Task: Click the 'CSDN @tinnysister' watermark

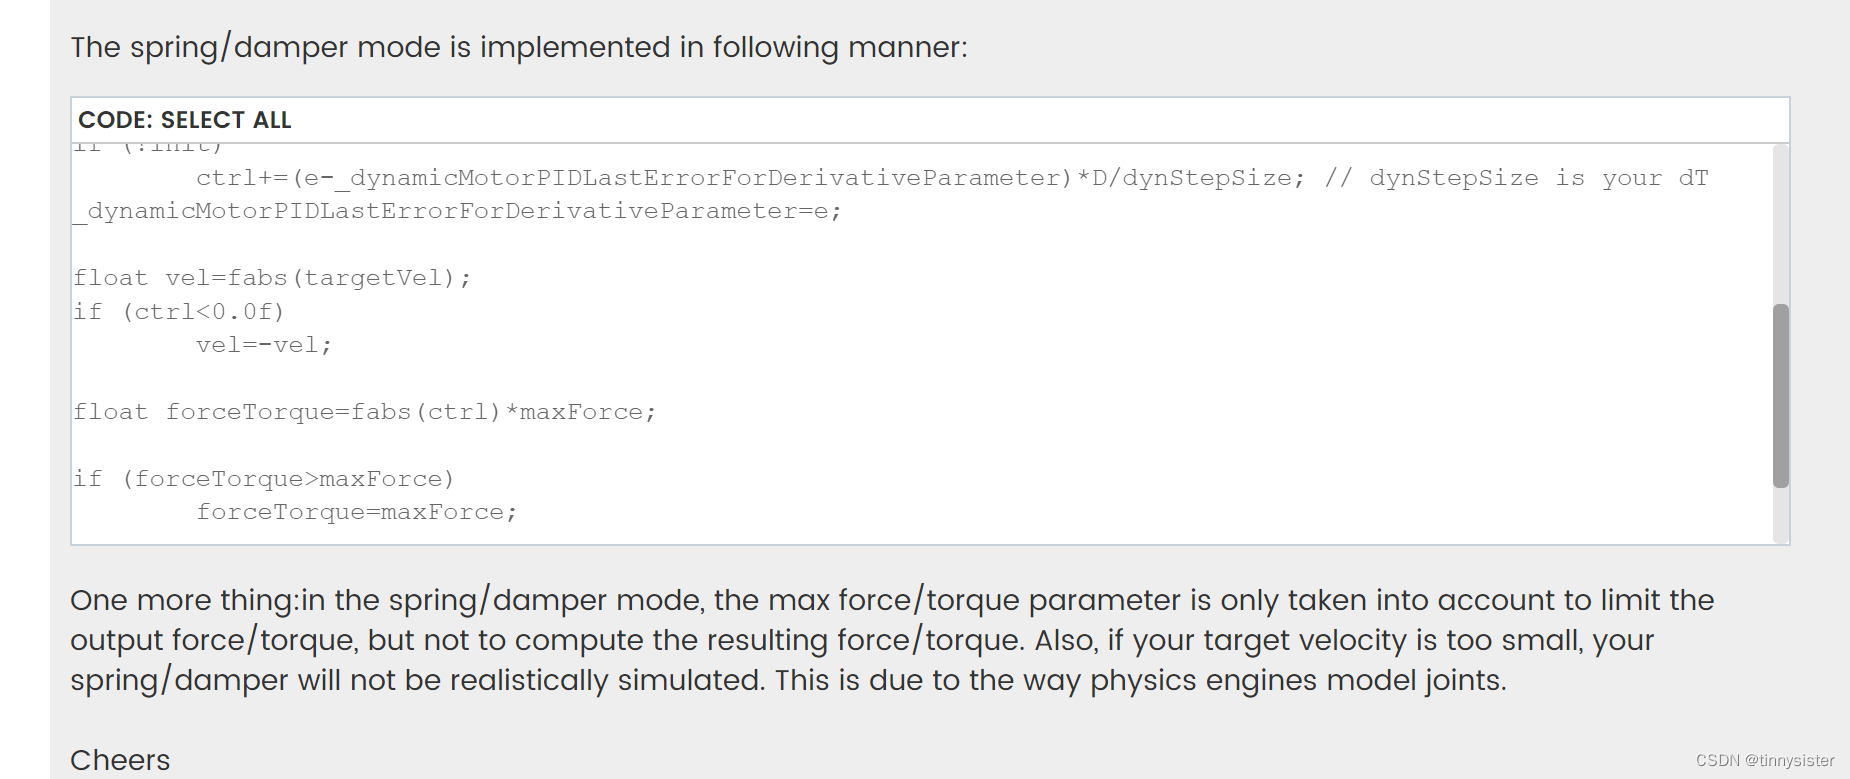Action: point(1765,760)
